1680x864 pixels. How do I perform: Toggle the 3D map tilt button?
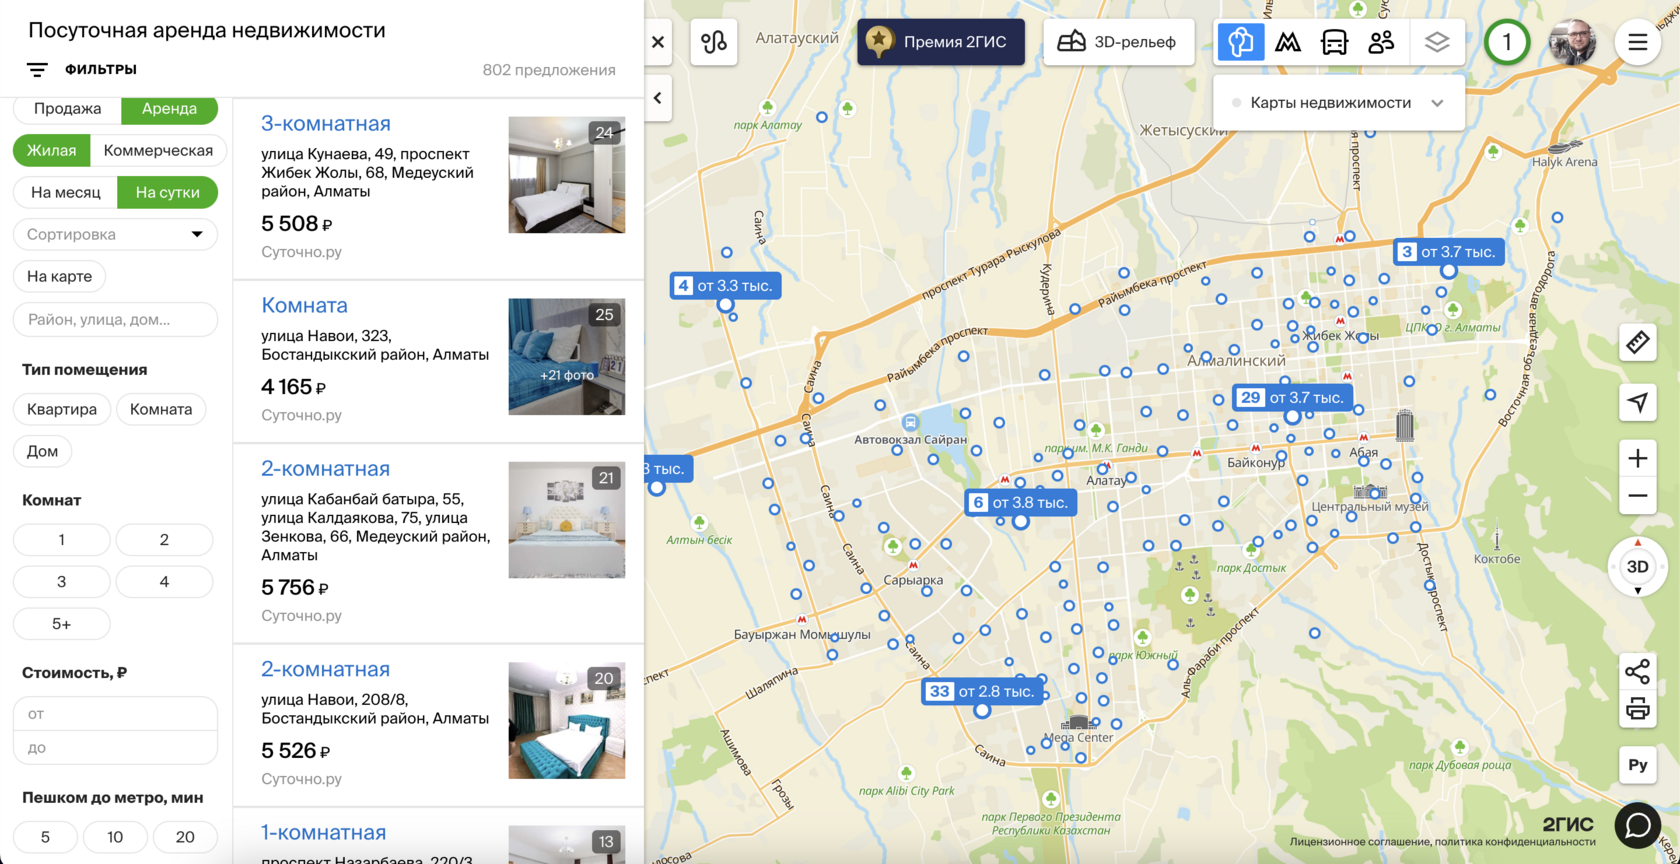[1637, 567]
